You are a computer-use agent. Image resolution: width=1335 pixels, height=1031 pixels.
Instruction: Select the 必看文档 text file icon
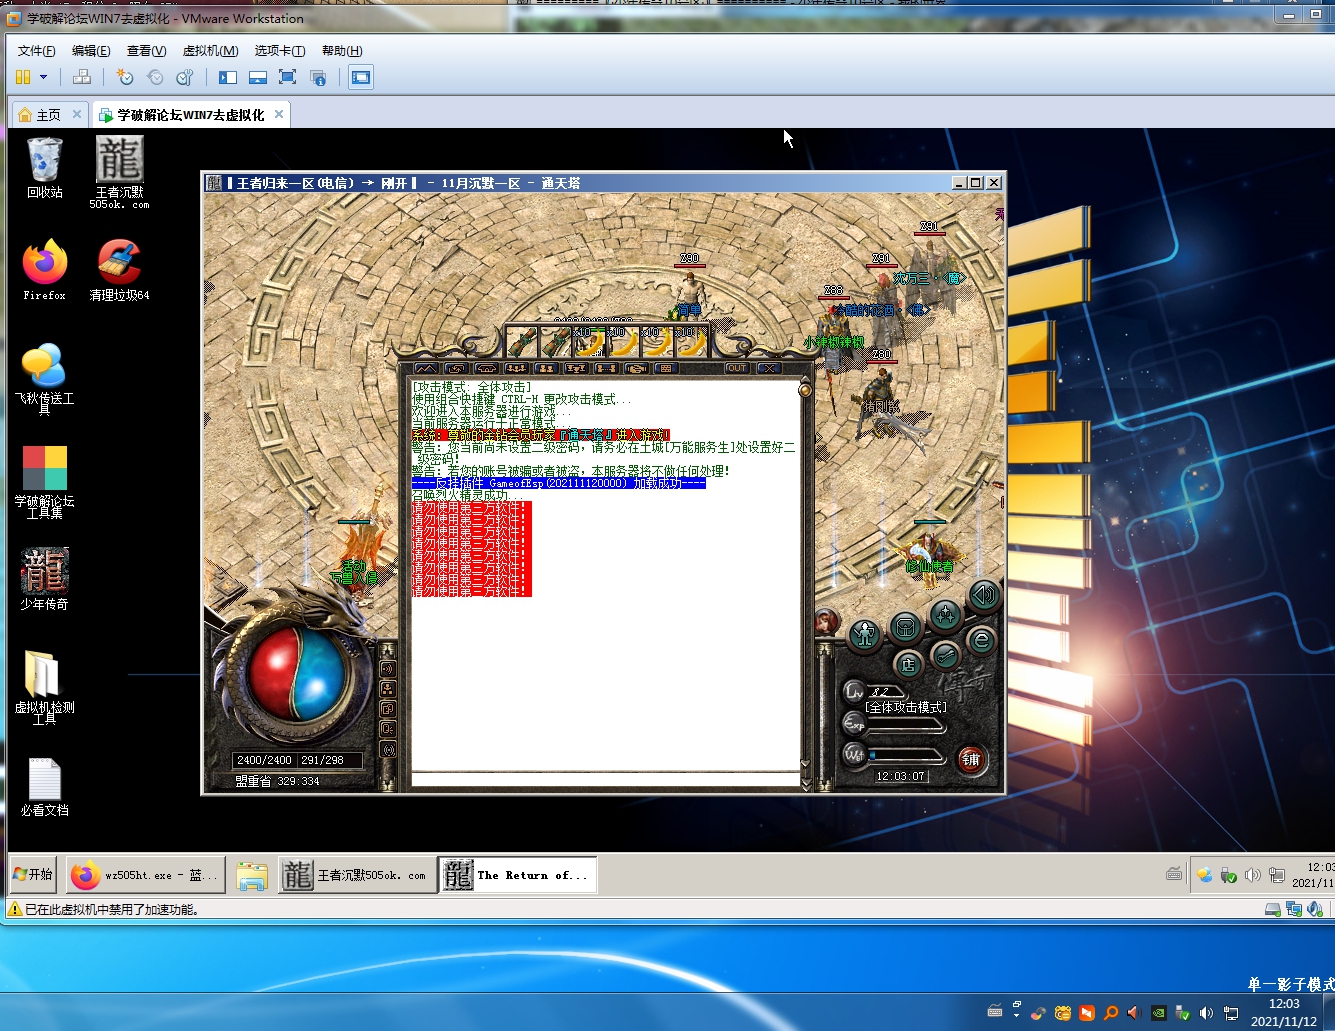[45, 787]
